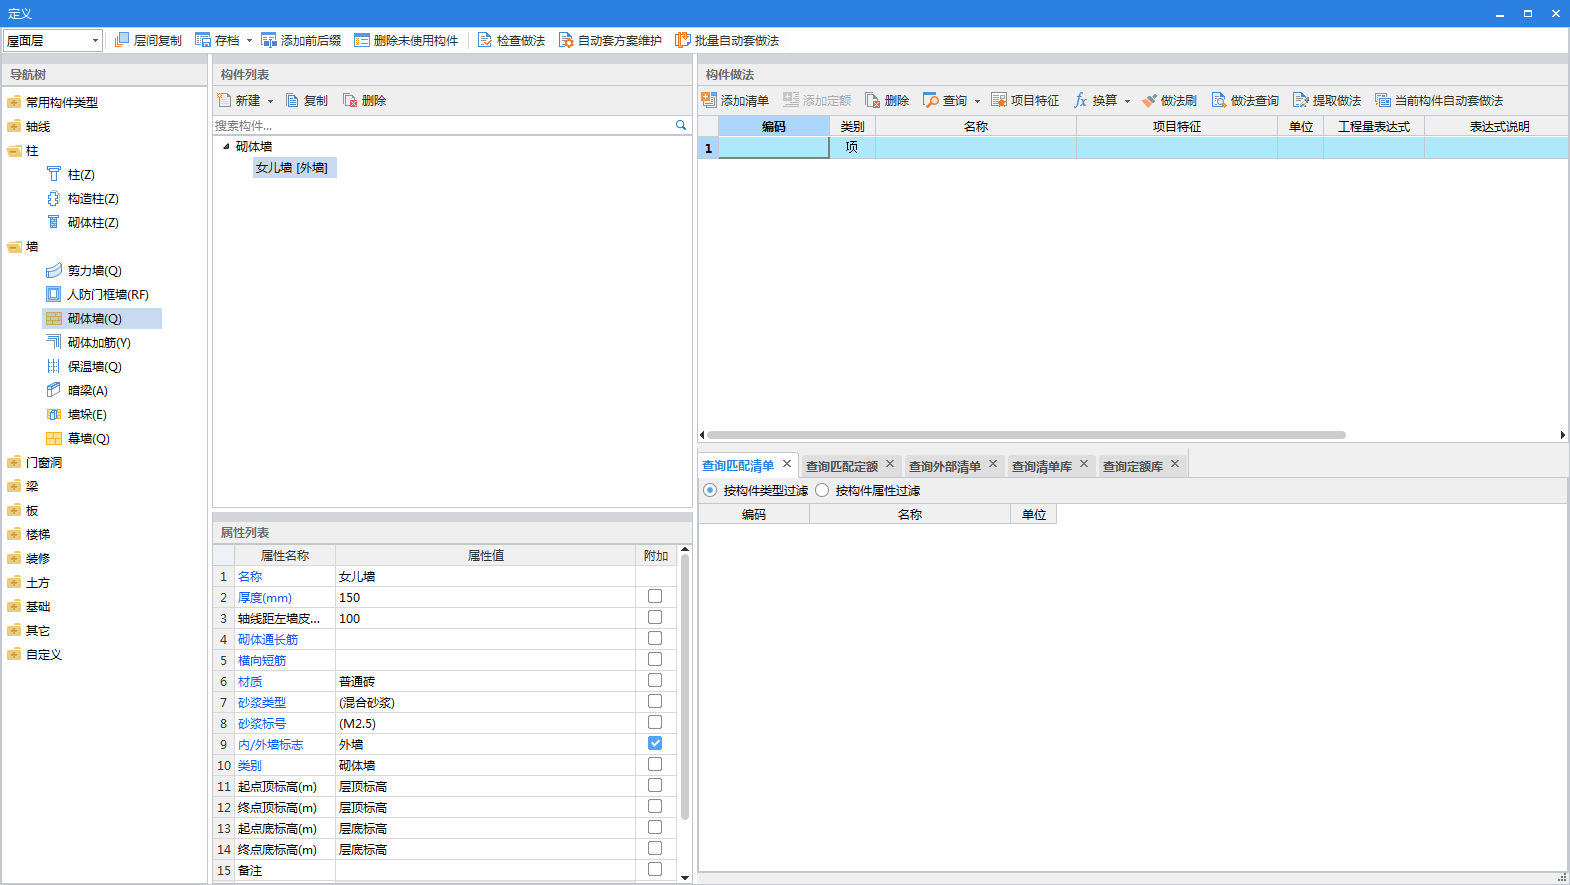This screenshot has width=1570, height=885.
Task: Open 查询 dropdown arrow
Action: pos(977,101)
